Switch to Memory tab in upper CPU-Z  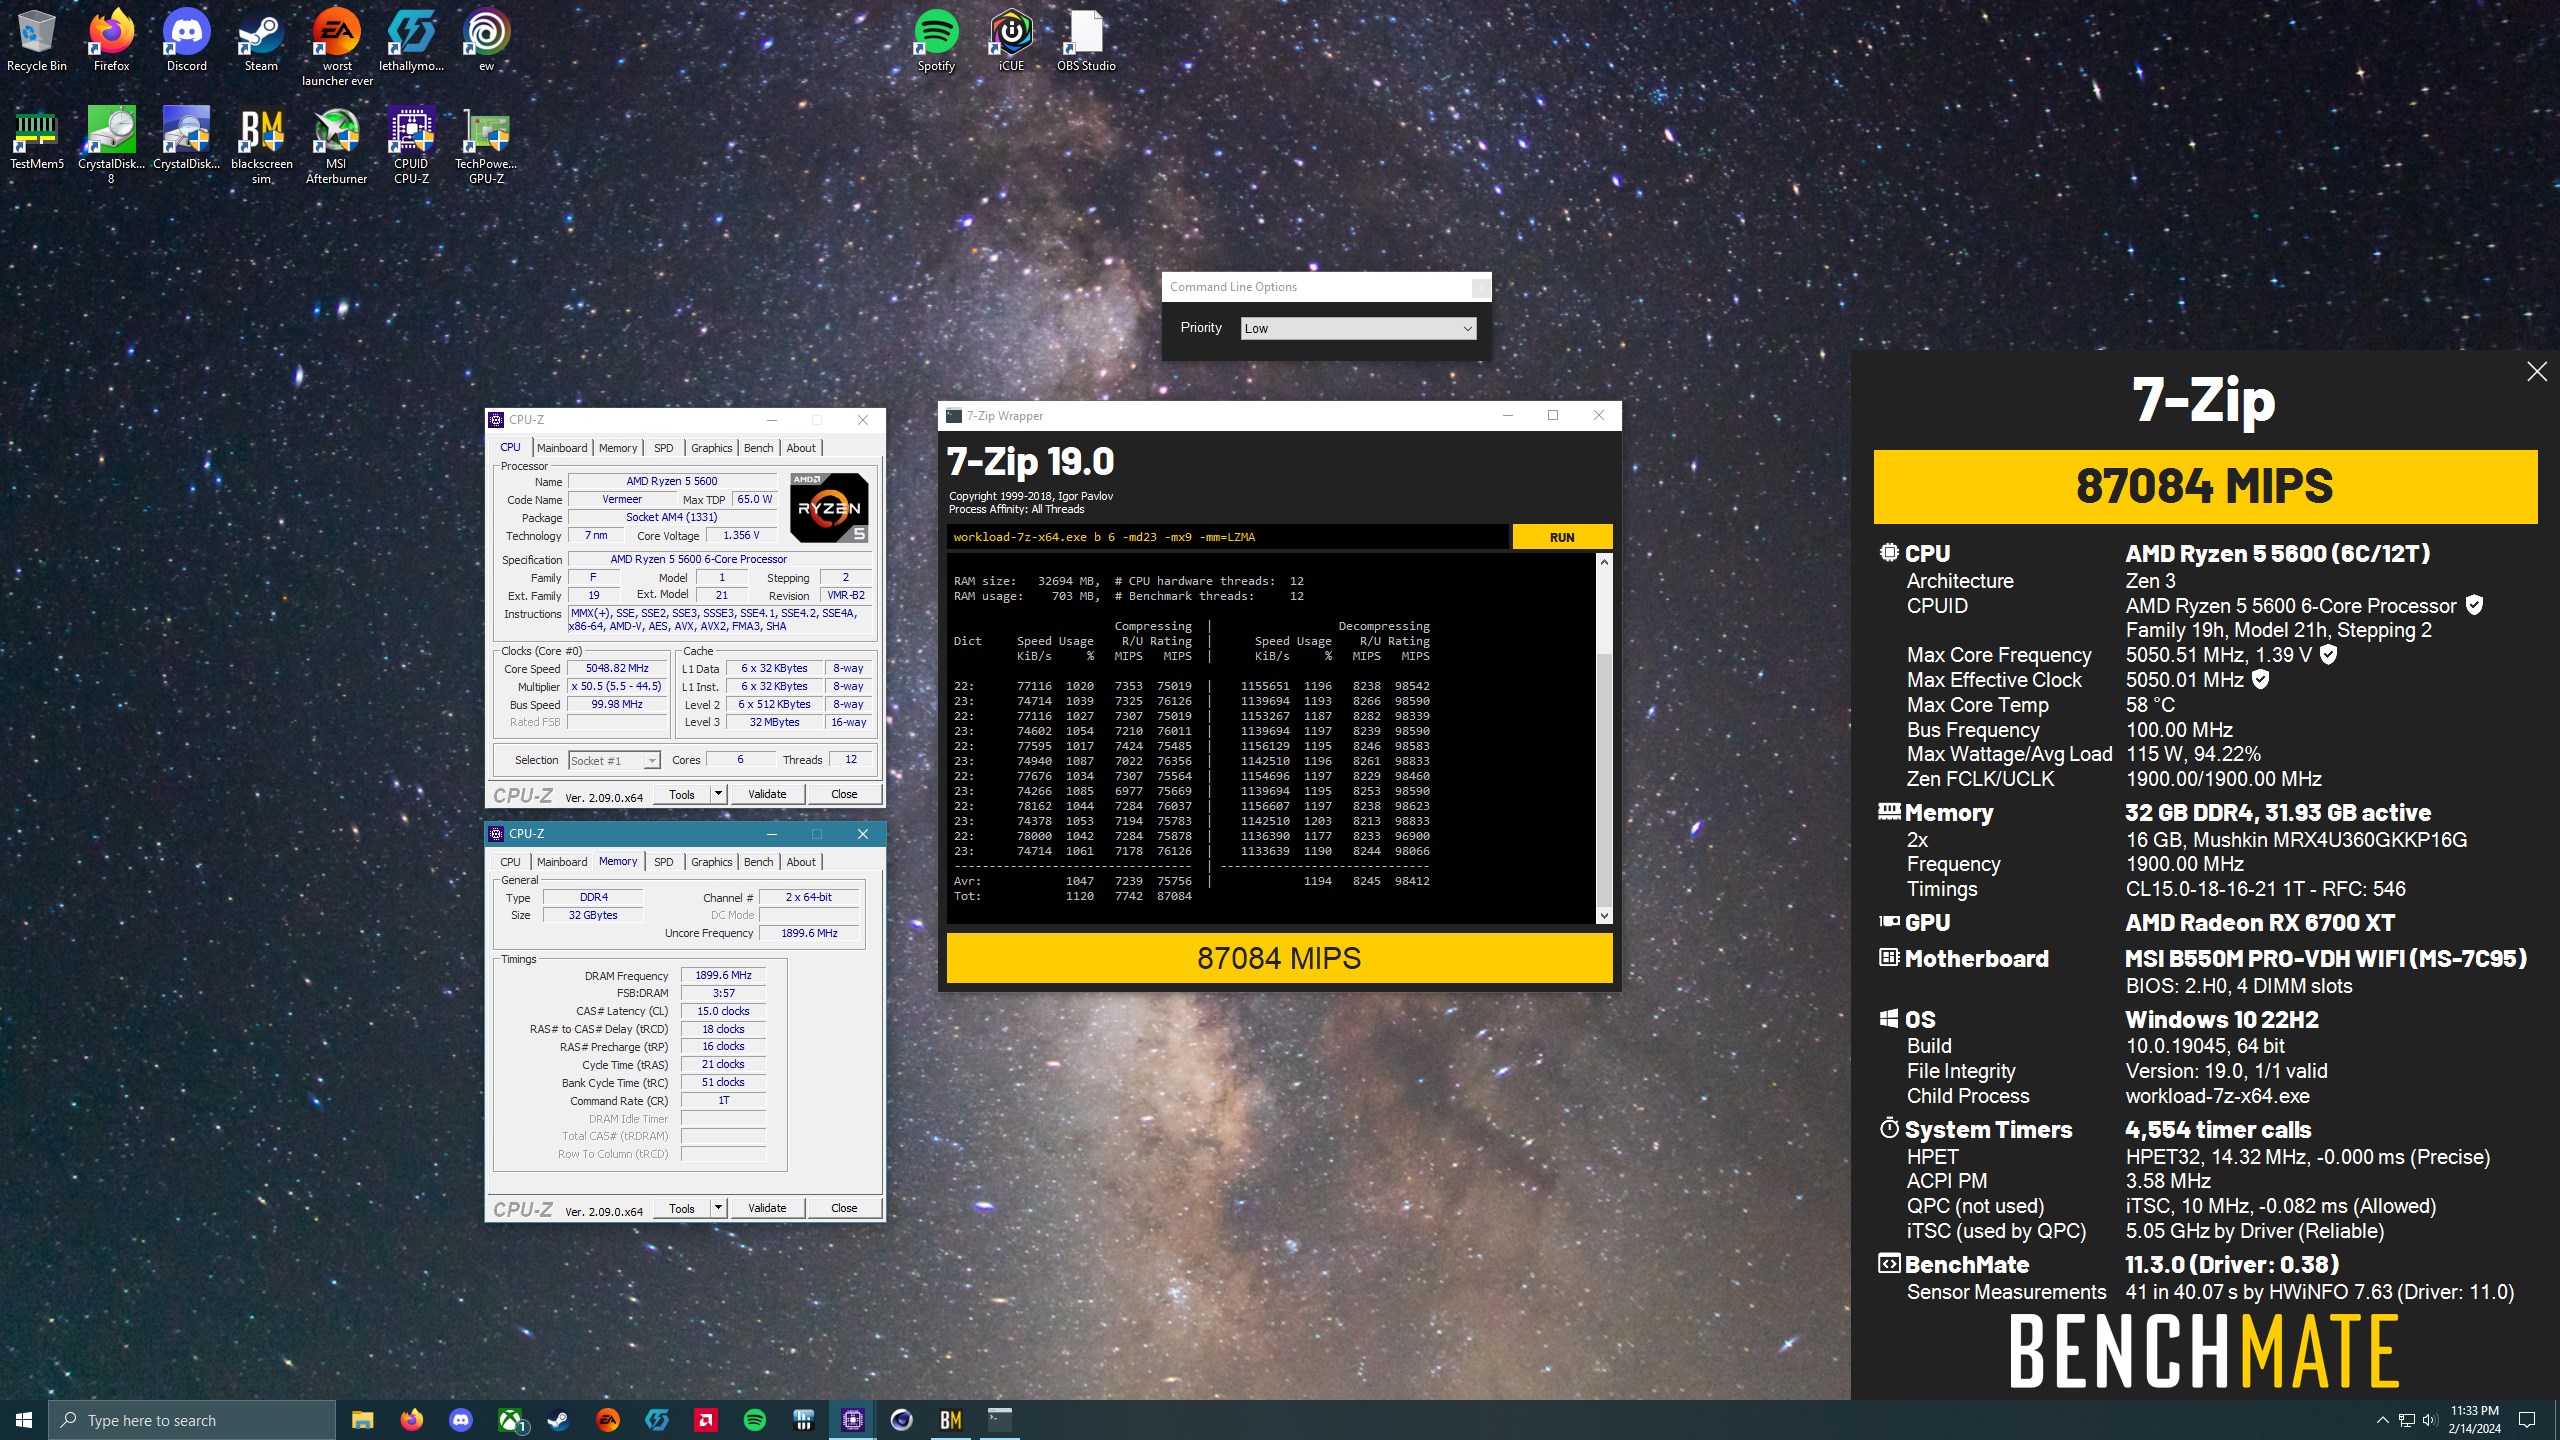click(x=618, y=448)
